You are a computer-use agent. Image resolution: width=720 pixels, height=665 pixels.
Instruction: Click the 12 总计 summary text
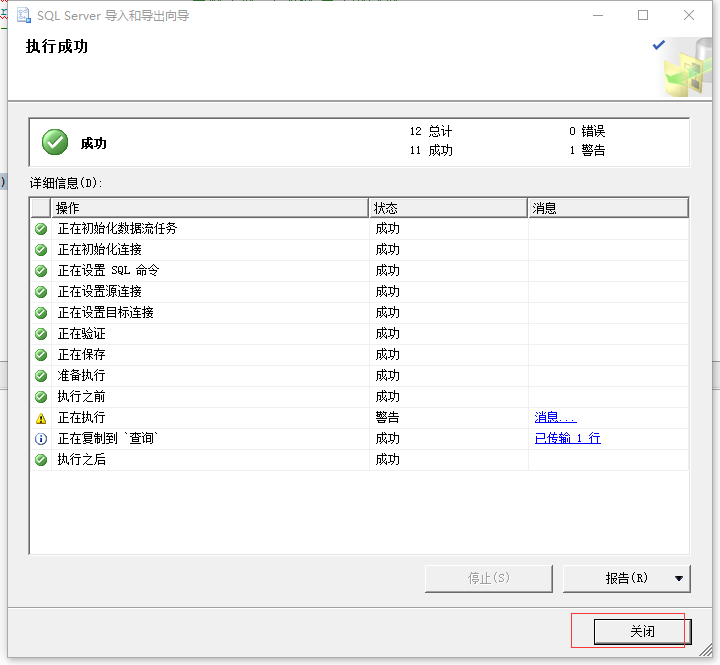[x=431, y=131]
